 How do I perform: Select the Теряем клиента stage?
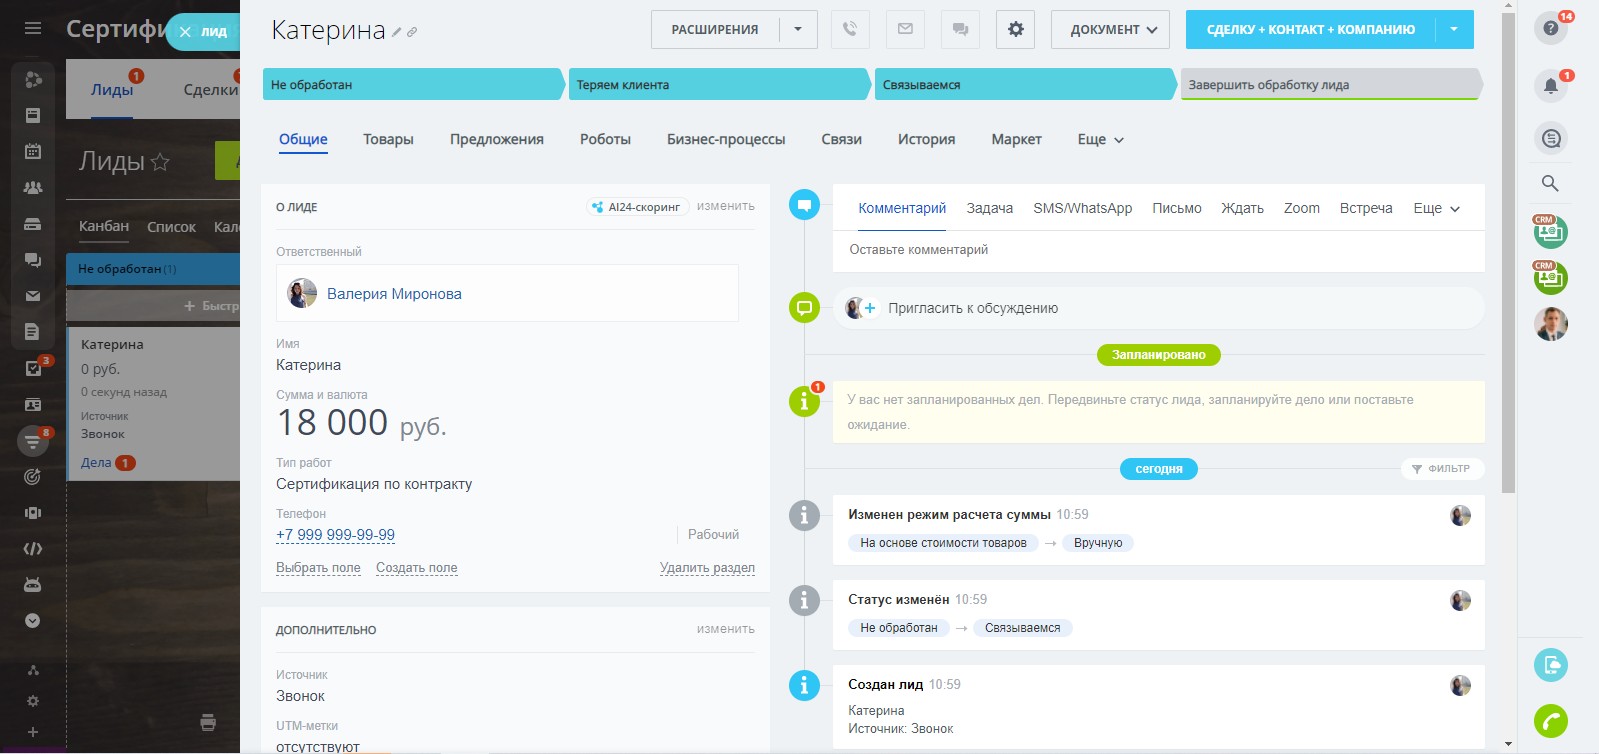point(718,85)
